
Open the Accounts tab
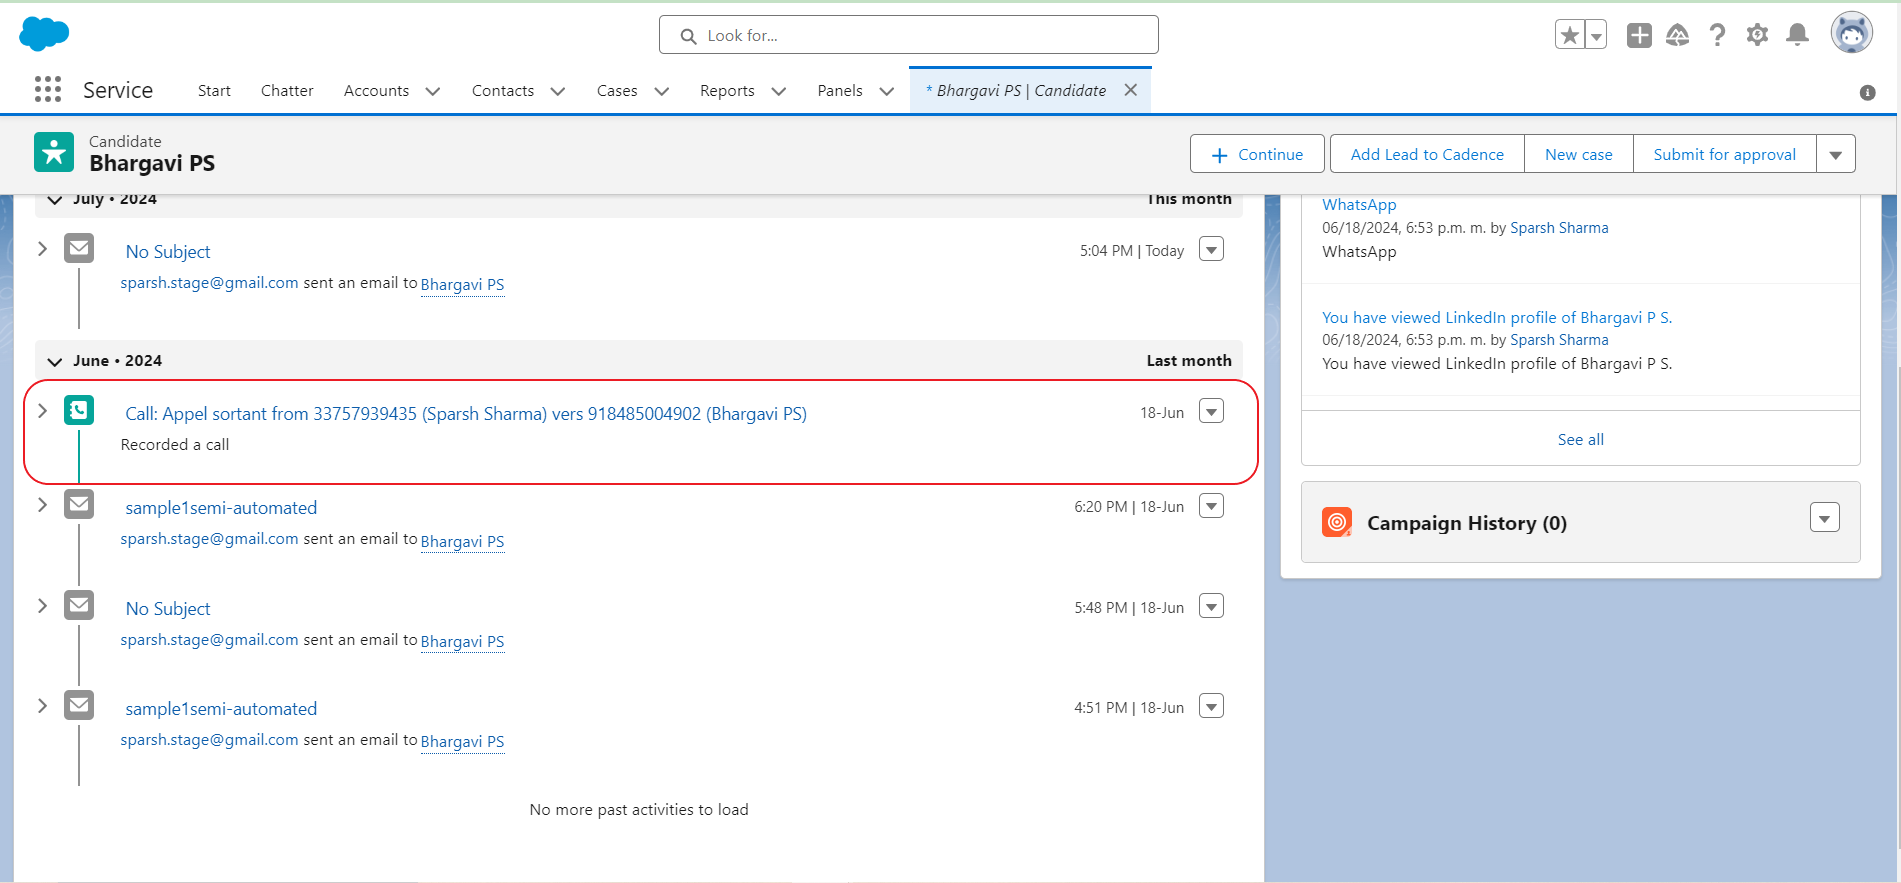(x=376, y=91)
